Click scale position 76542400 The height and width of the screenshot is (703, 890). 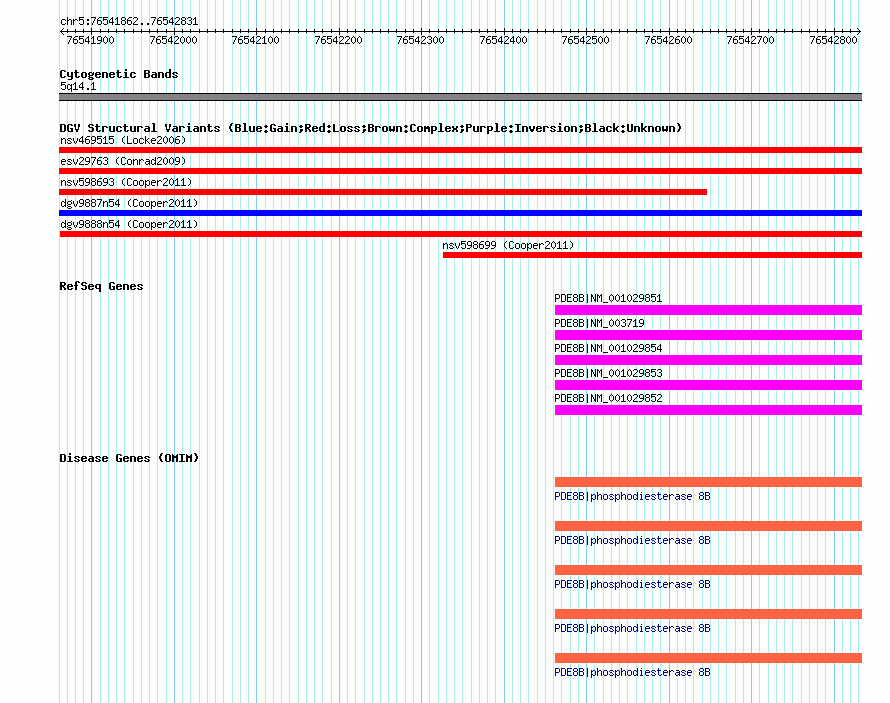(503, 40)
